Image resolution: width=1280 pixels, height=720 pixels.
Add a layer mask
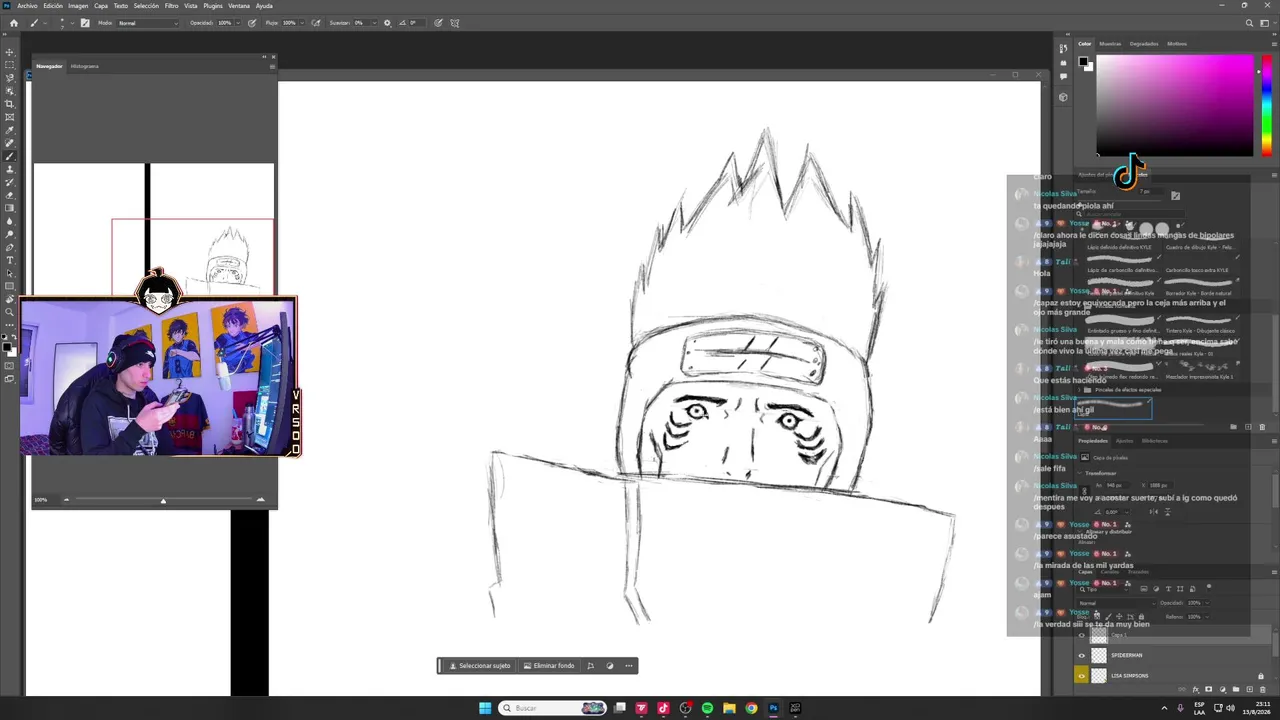pos(1209,689)
